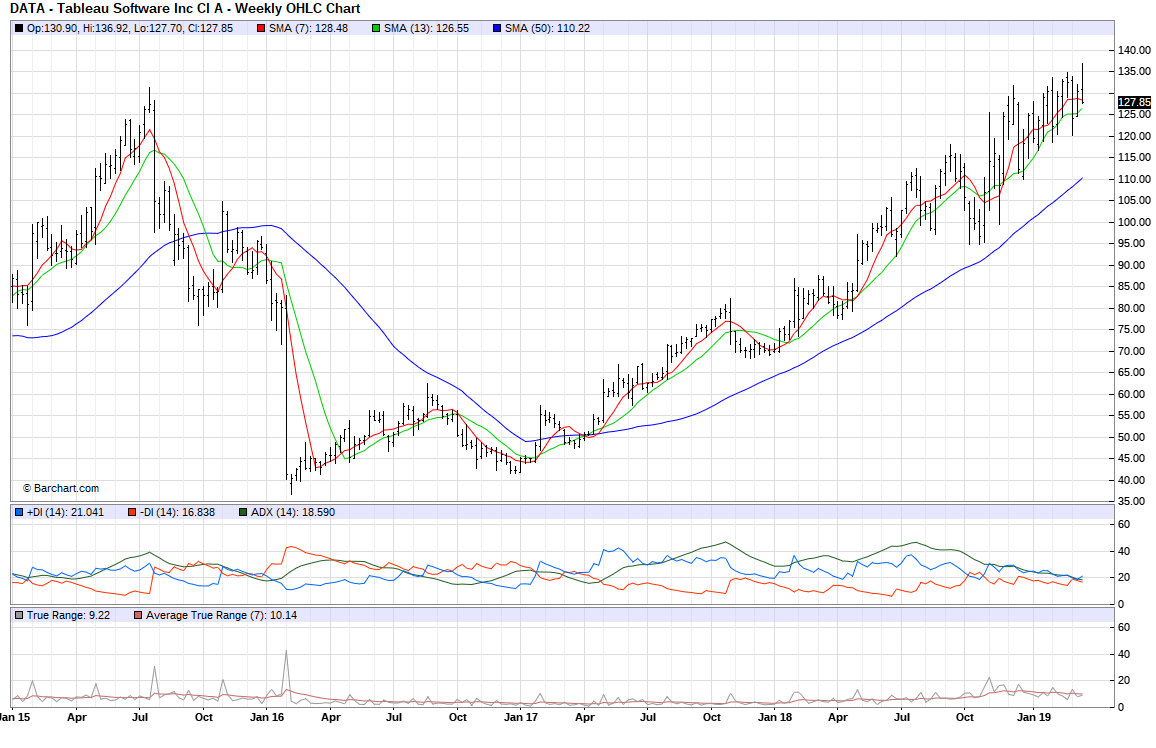The image size is (1156, 748).
Task: Click the Average True Range legend swatch
Action: click(138, 615)
